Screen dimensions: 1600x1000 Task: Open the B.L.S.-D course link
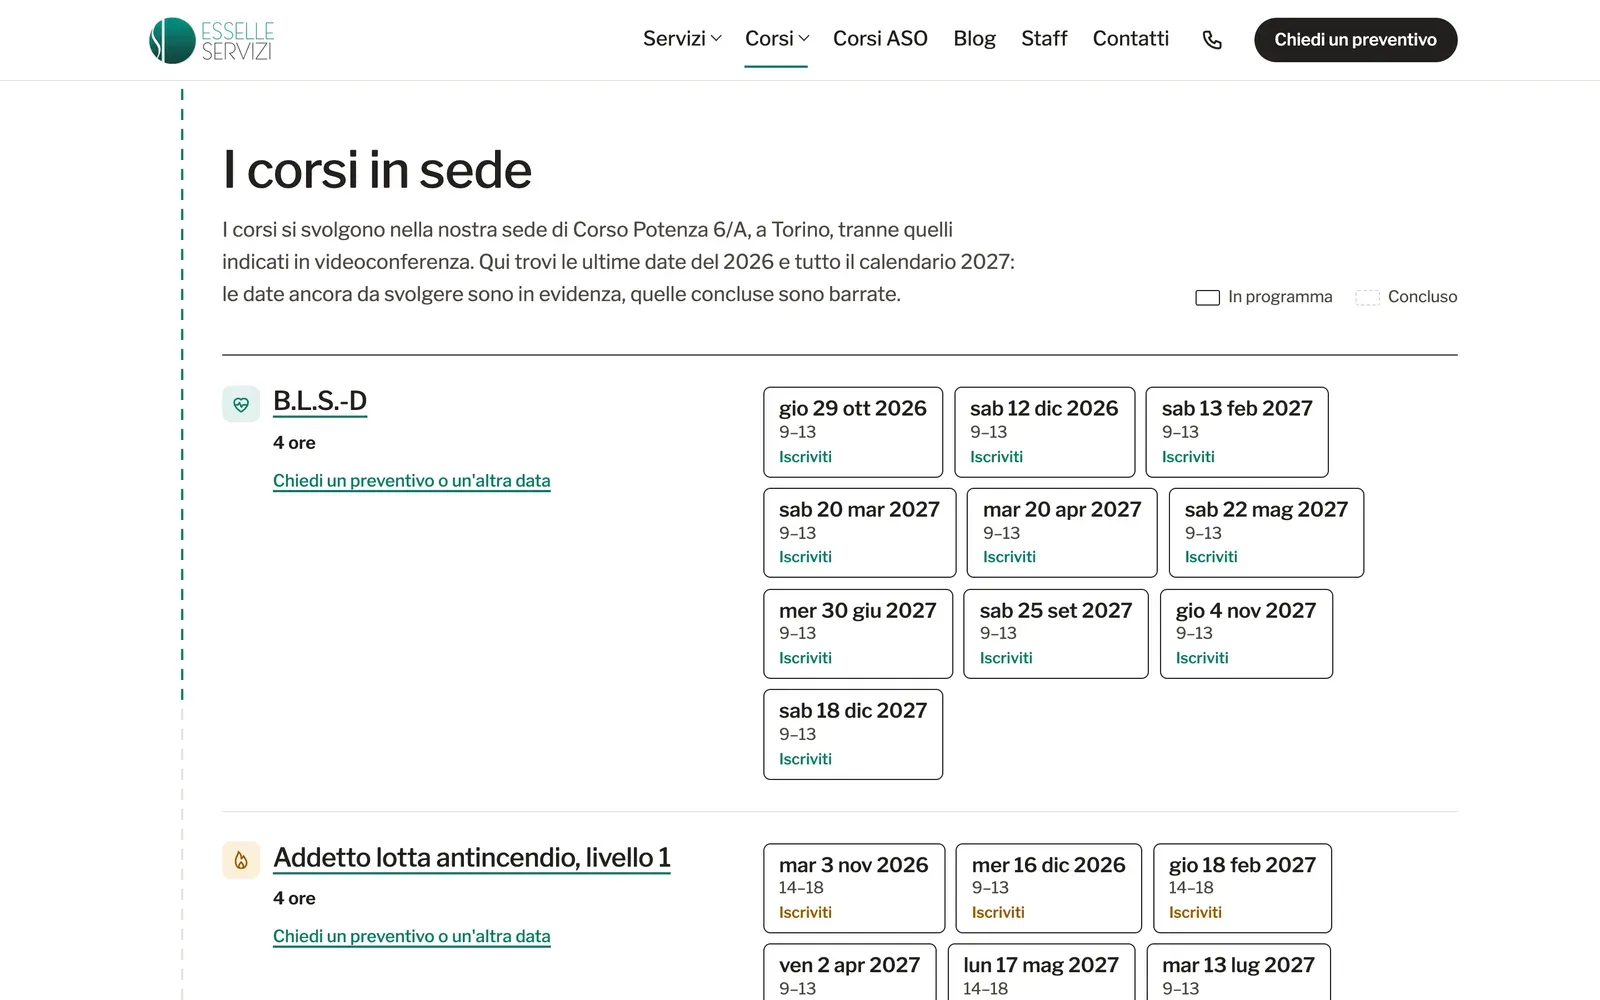[320, 401]
